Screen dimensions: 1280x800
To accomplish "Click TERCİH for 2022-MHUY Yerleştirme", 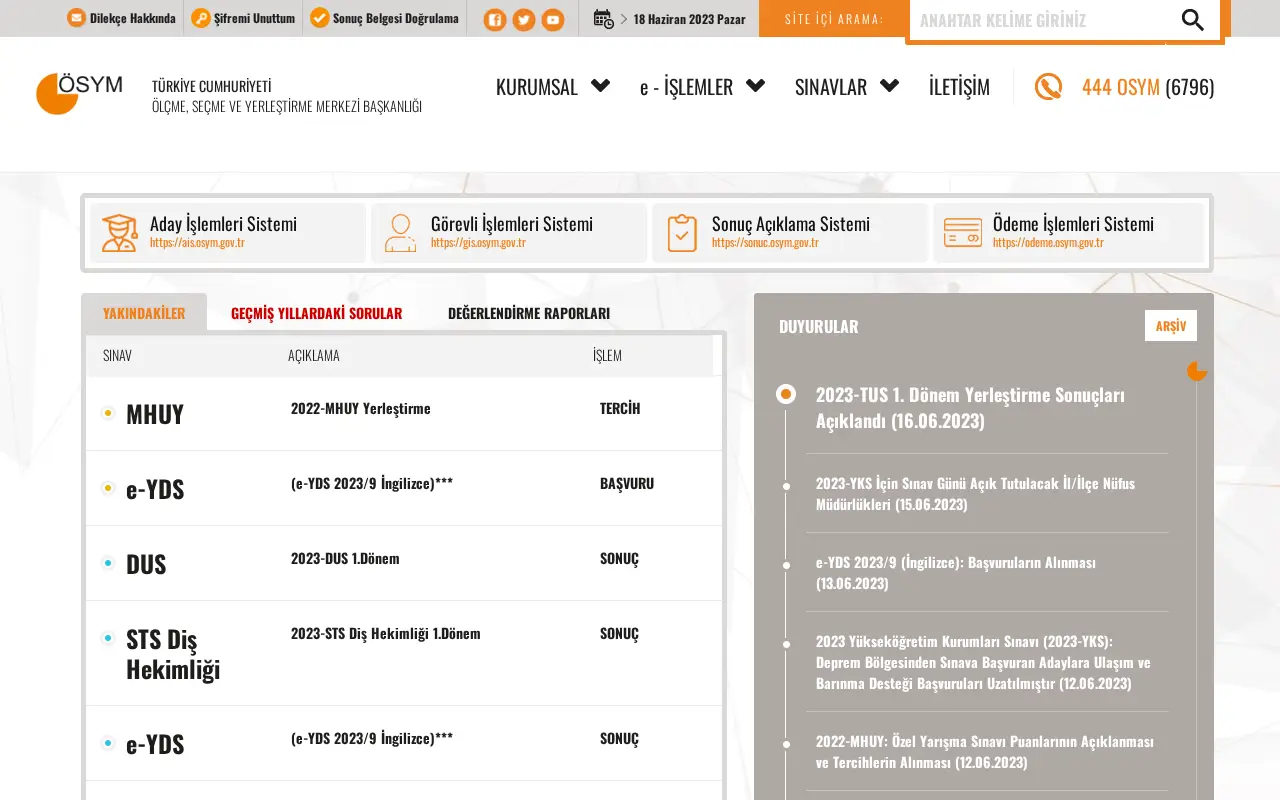I will [620, 409].
